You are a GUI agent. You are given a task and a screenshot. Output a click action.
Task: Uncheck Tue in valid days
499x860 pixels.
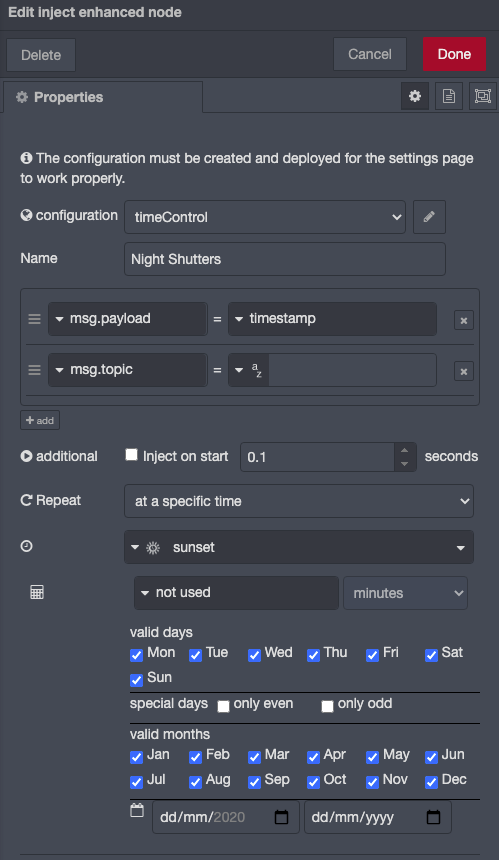195,655
